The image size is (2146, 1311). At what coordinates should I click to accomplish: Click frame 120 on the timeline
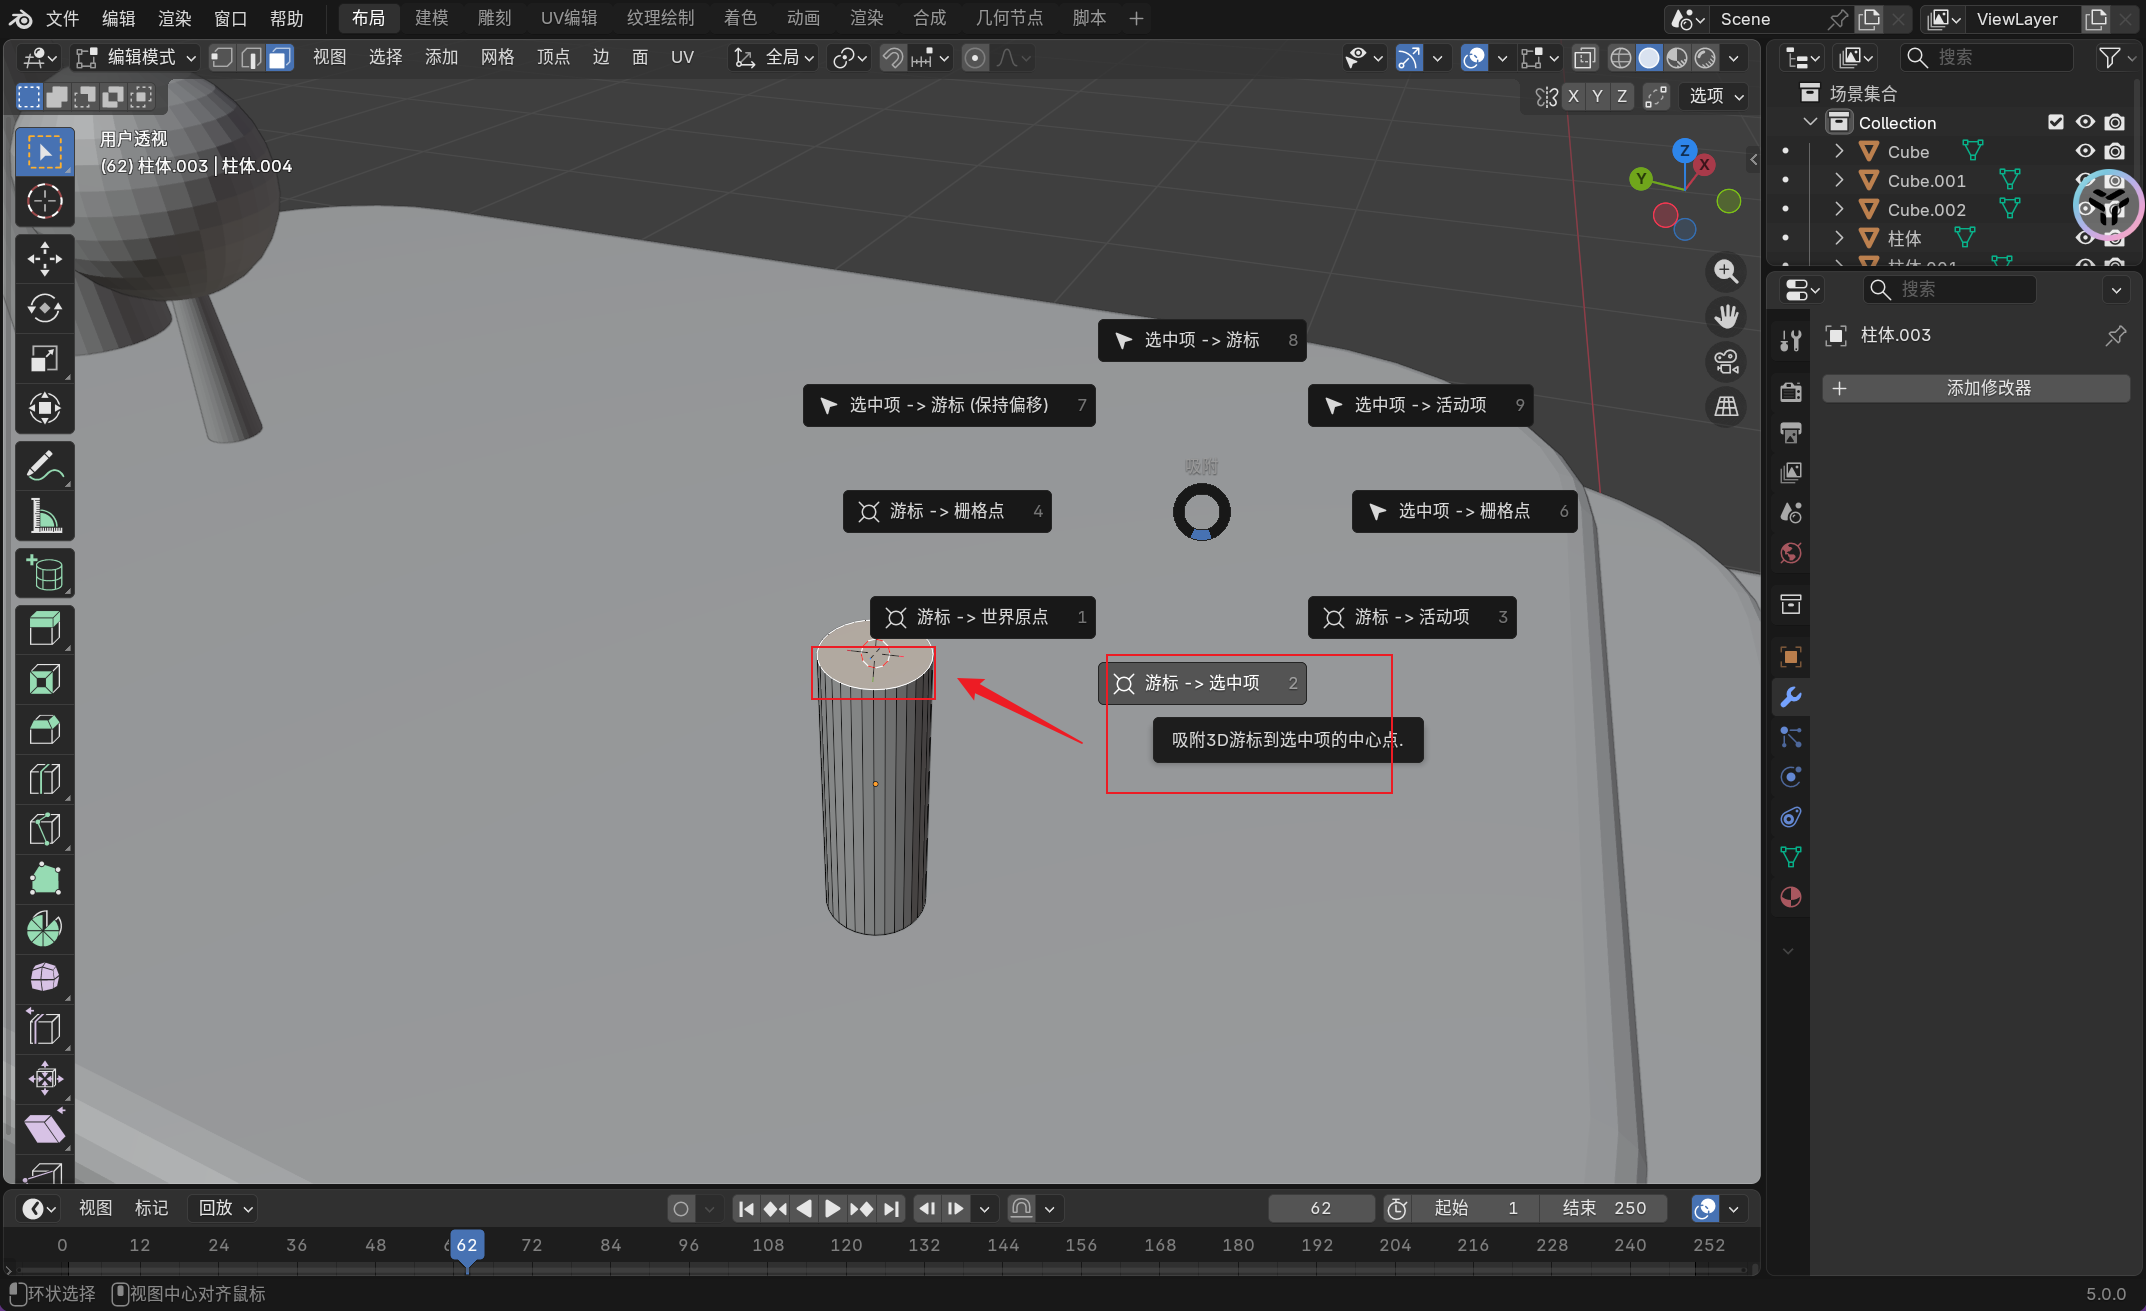point(846,1245)
